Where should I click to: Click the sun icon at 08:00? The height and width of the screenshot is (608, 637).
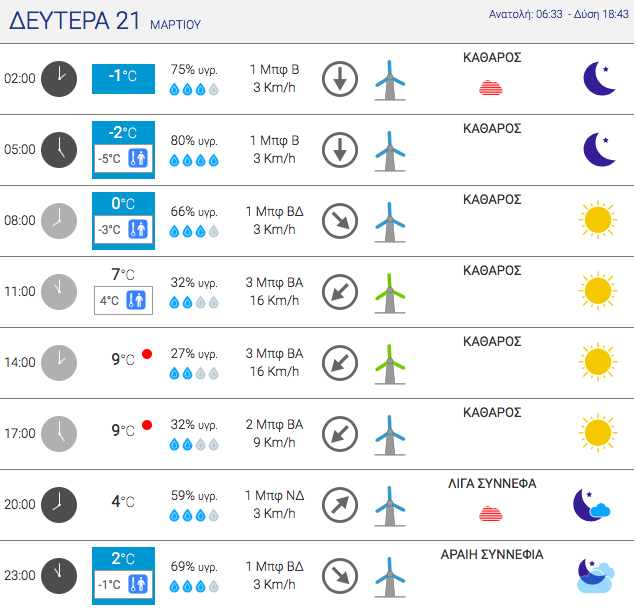[x=598, y=220]
